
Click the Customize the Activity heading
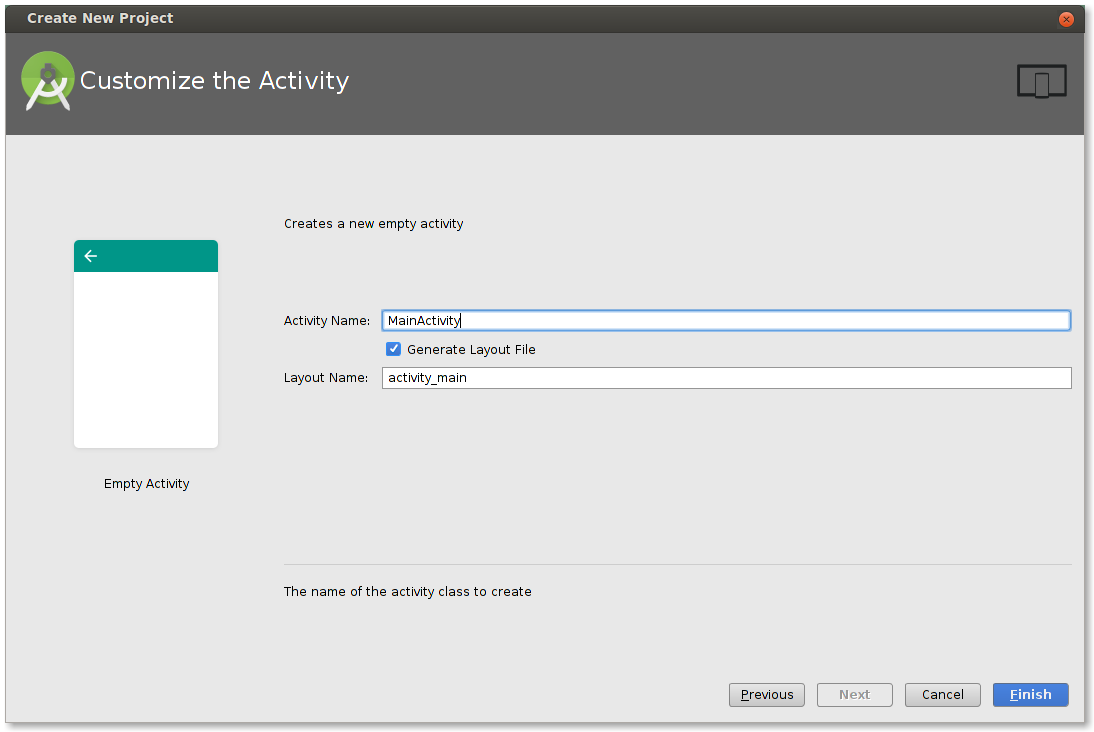click(x=214, y=81)
